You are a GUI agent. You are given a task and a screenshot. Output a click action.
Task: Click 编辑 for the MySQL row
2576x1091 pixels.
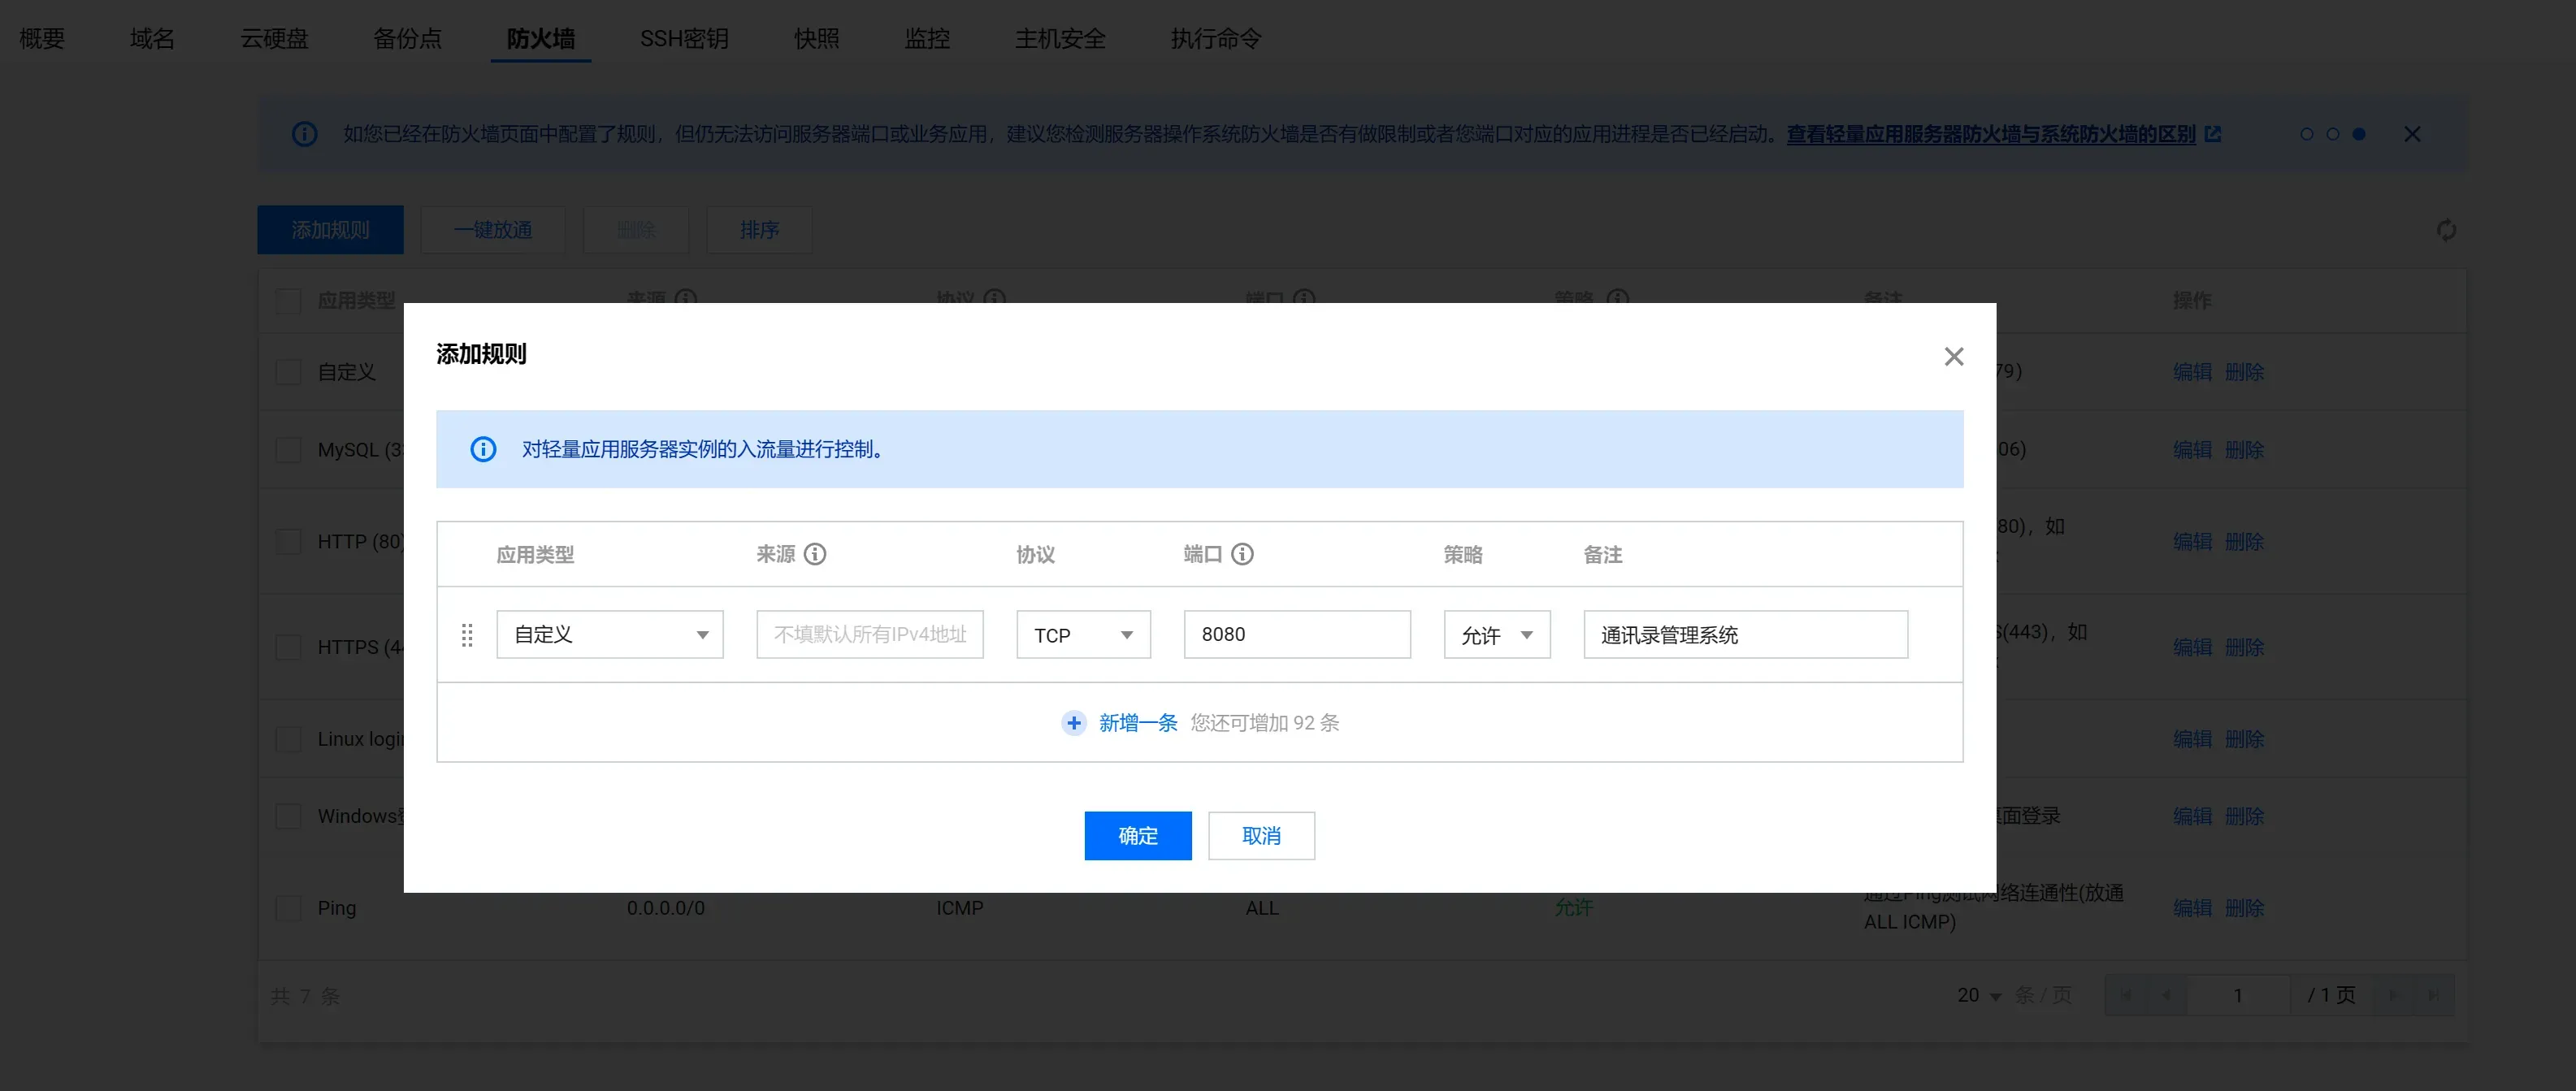point(2192,450)
